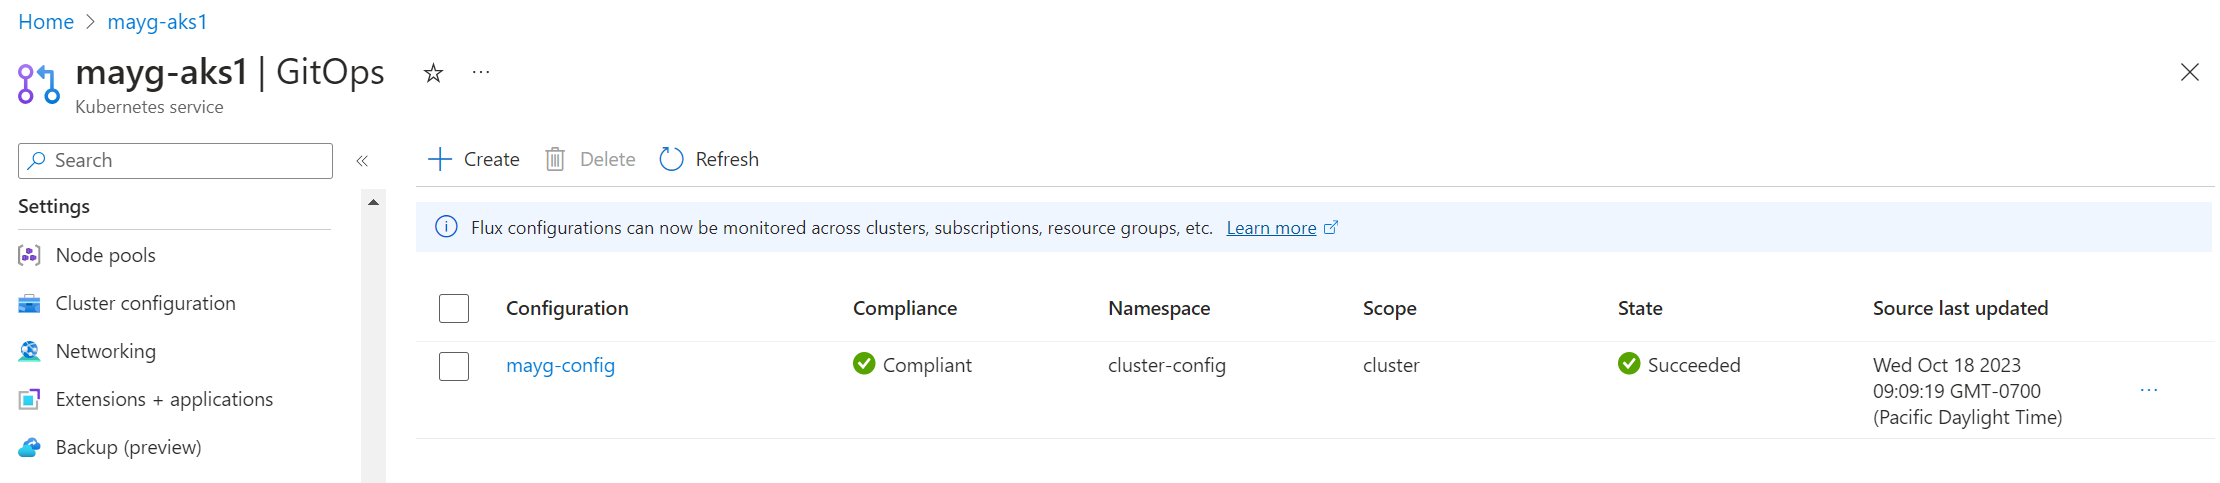This screenshot has width=2220, height=483.
Task: Open the mayg-config row ellipsis menu
Action: pos(2149,390)
